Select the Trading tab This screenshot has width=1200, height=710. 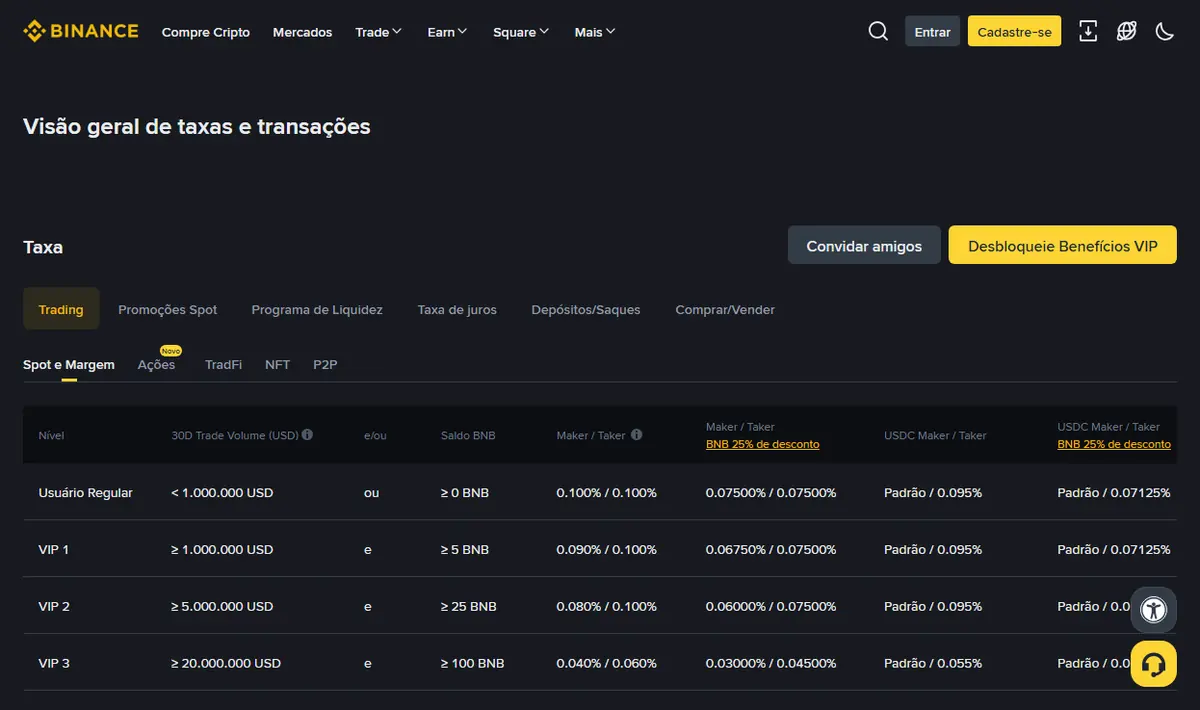(61, 309)
